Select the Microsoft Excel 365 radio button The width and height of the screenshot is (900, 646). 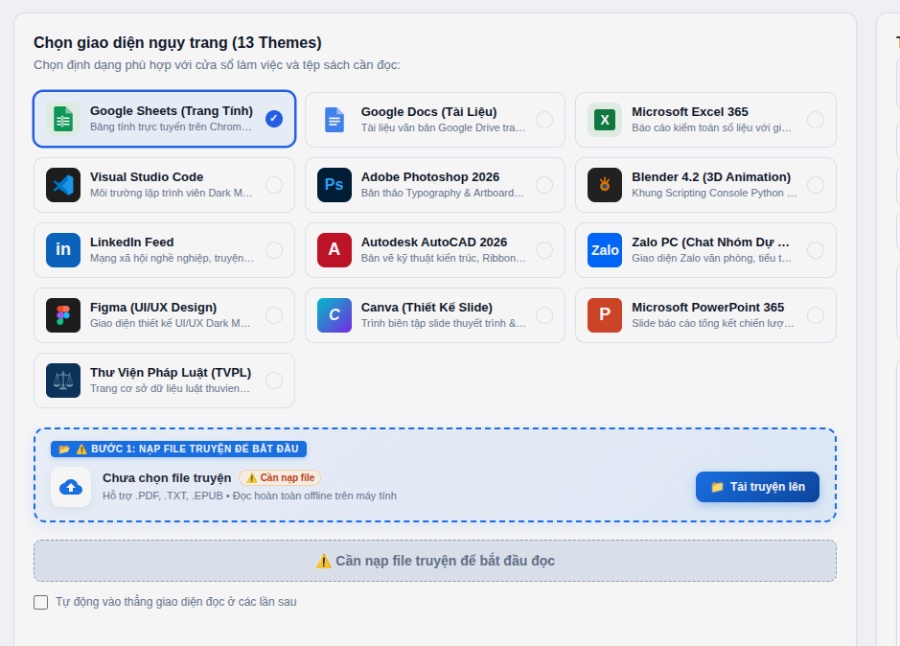point(815,120)
